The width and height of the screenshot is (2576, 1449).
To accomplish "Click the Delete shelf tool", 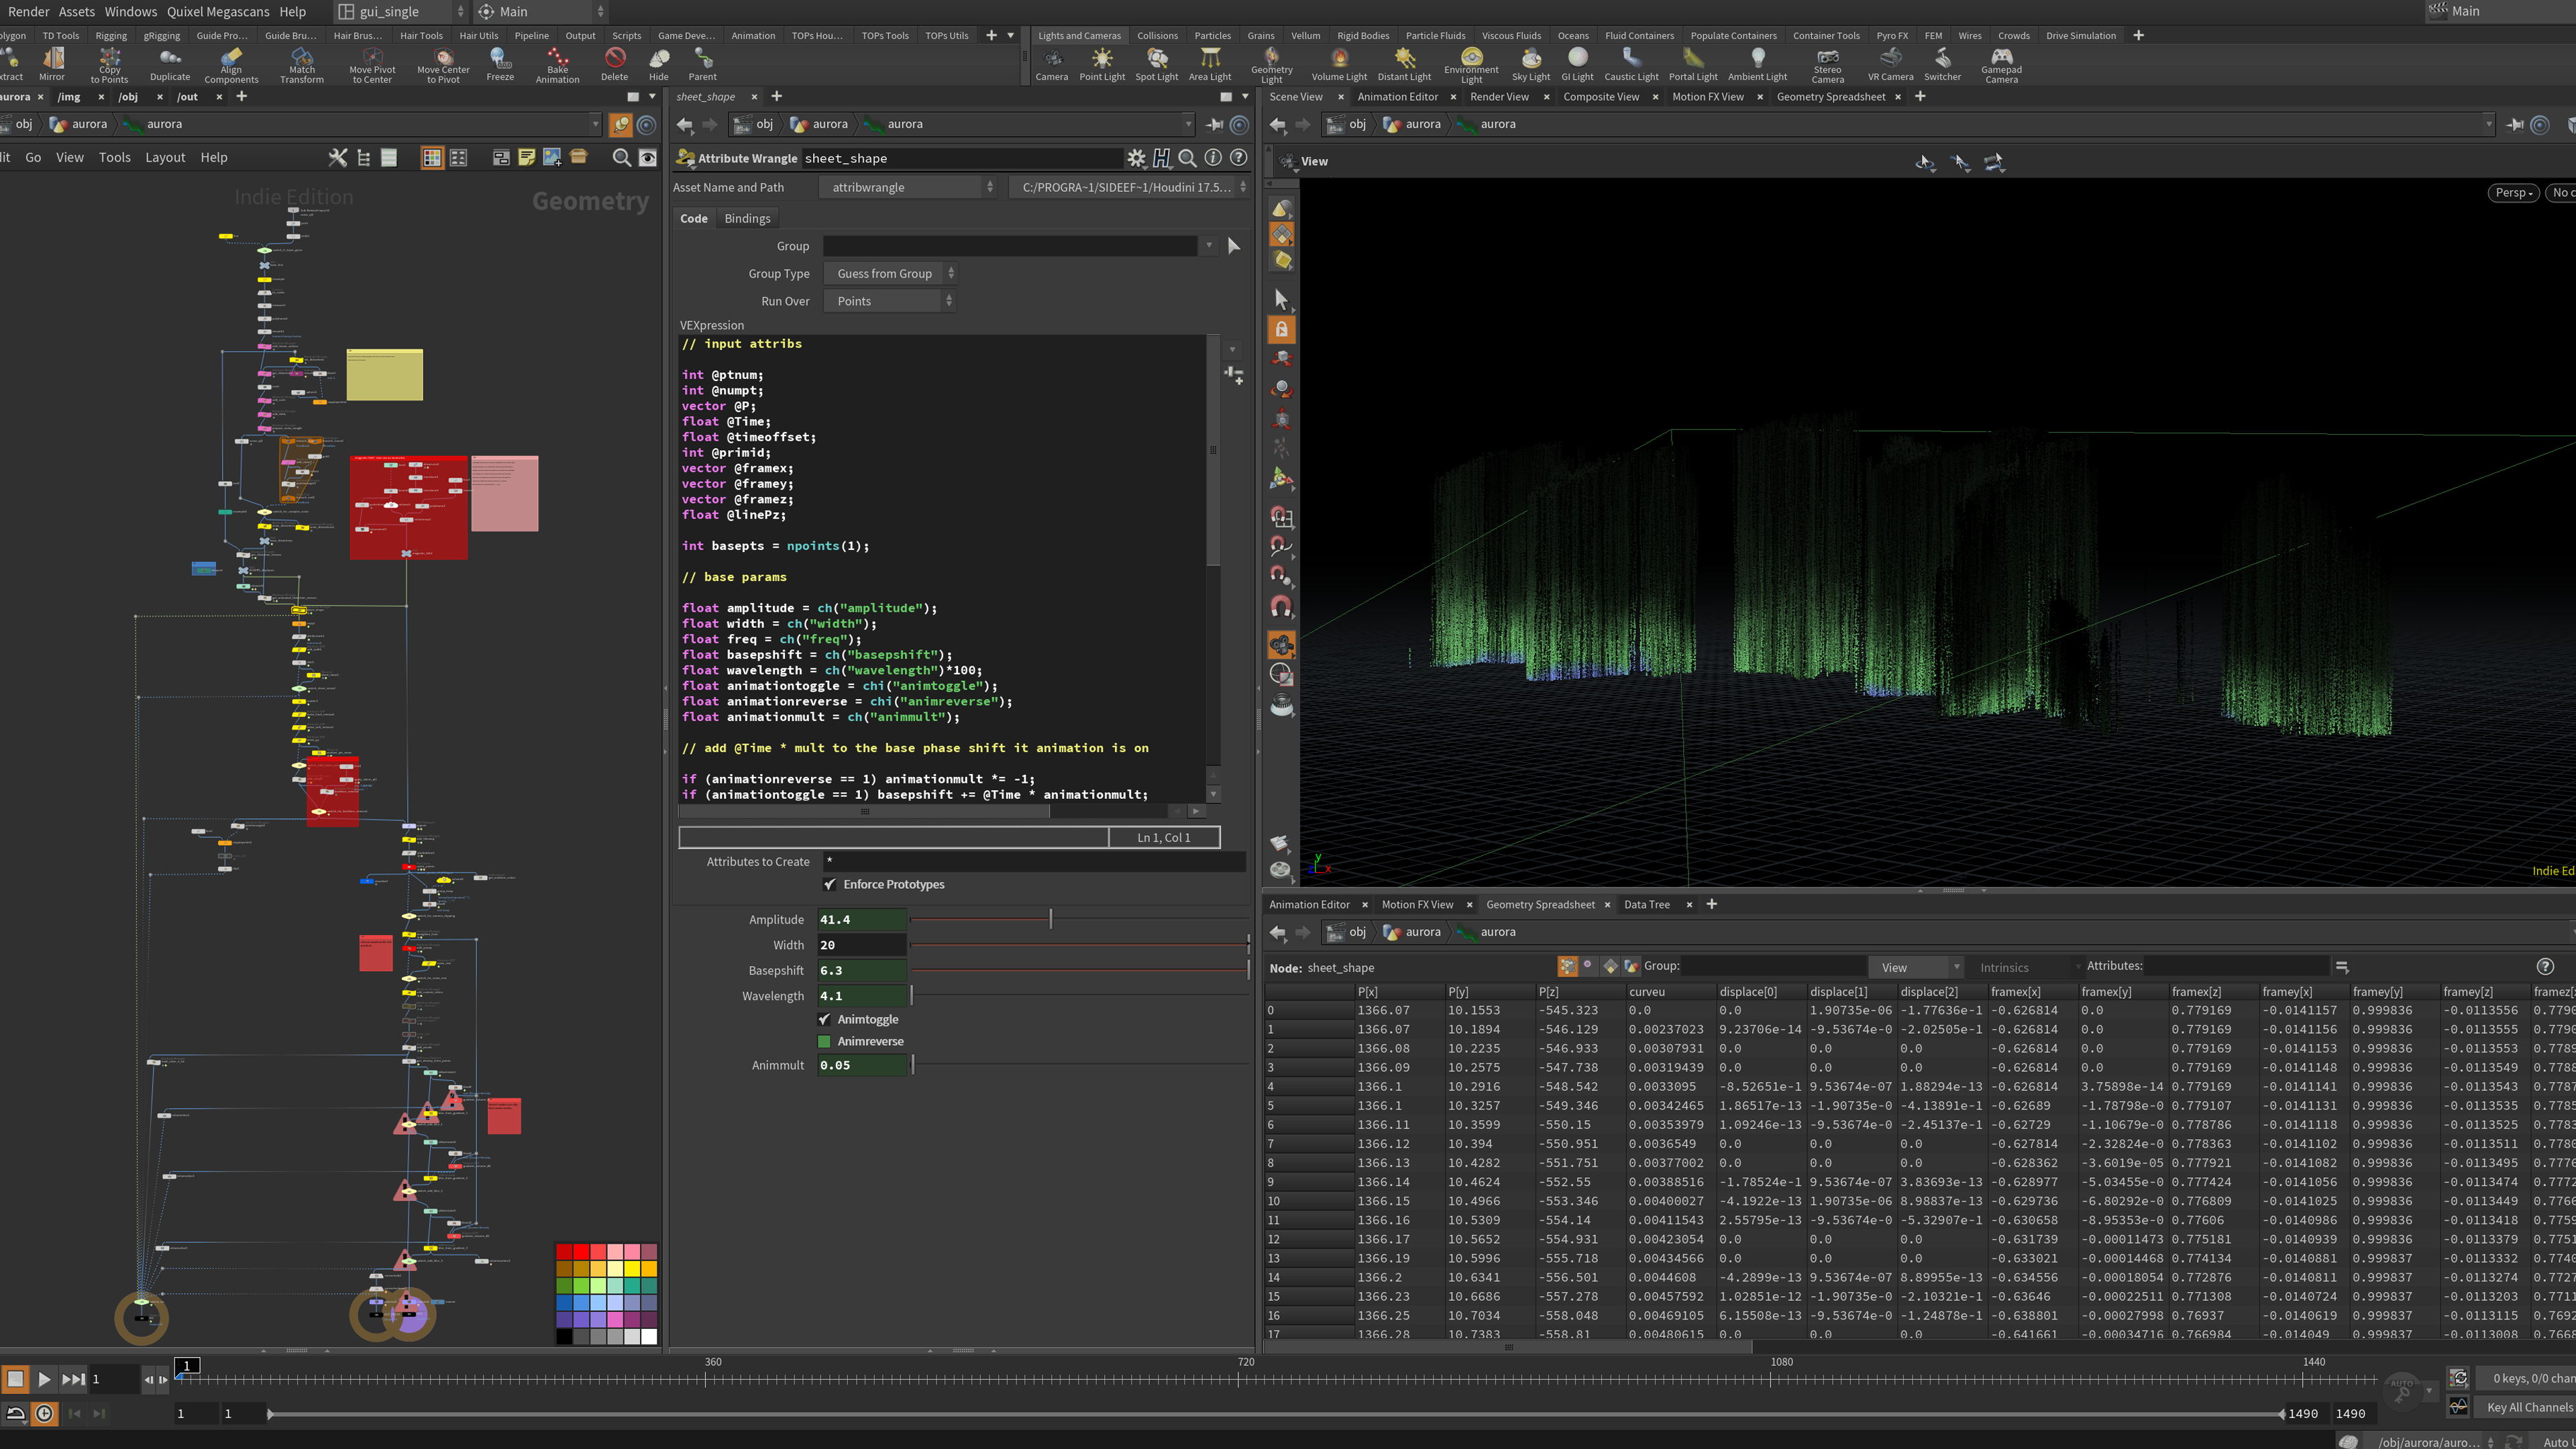I will (614, 64).
